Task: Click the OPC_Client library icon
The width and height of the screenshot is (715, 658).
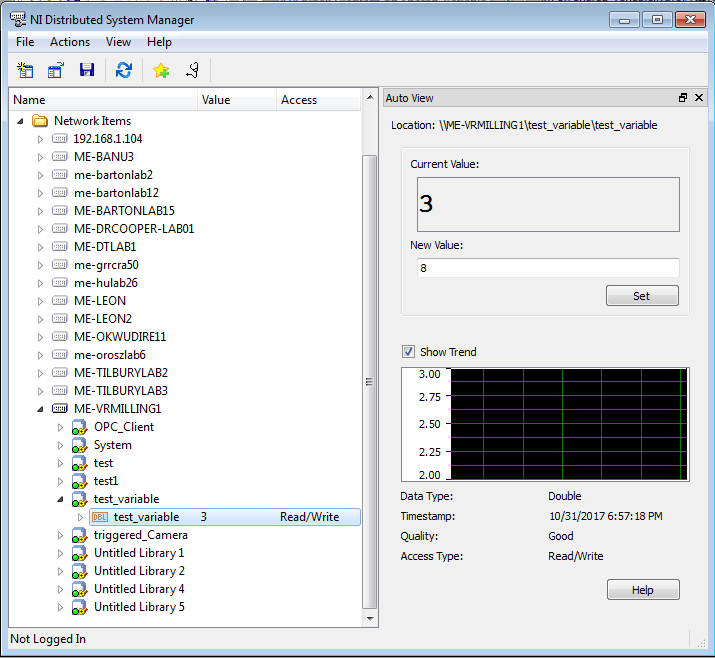Action: tap(79, 427)
